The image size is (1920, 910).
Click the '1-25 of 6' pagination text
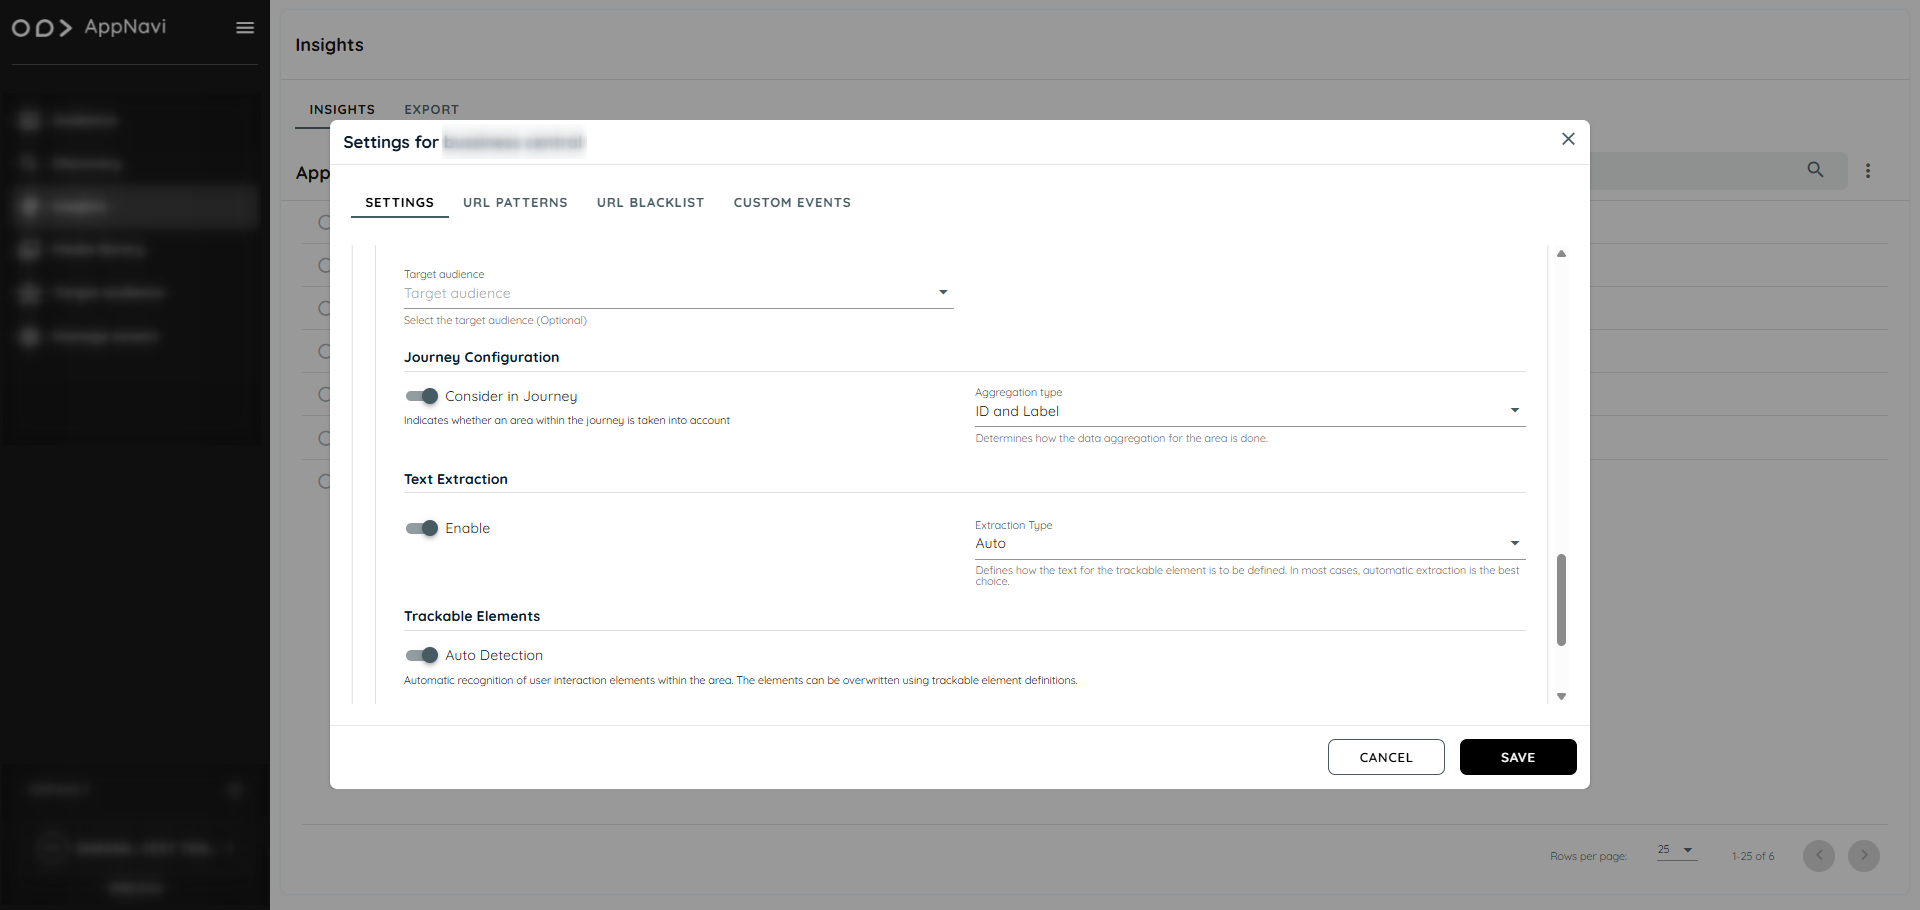1753,856
